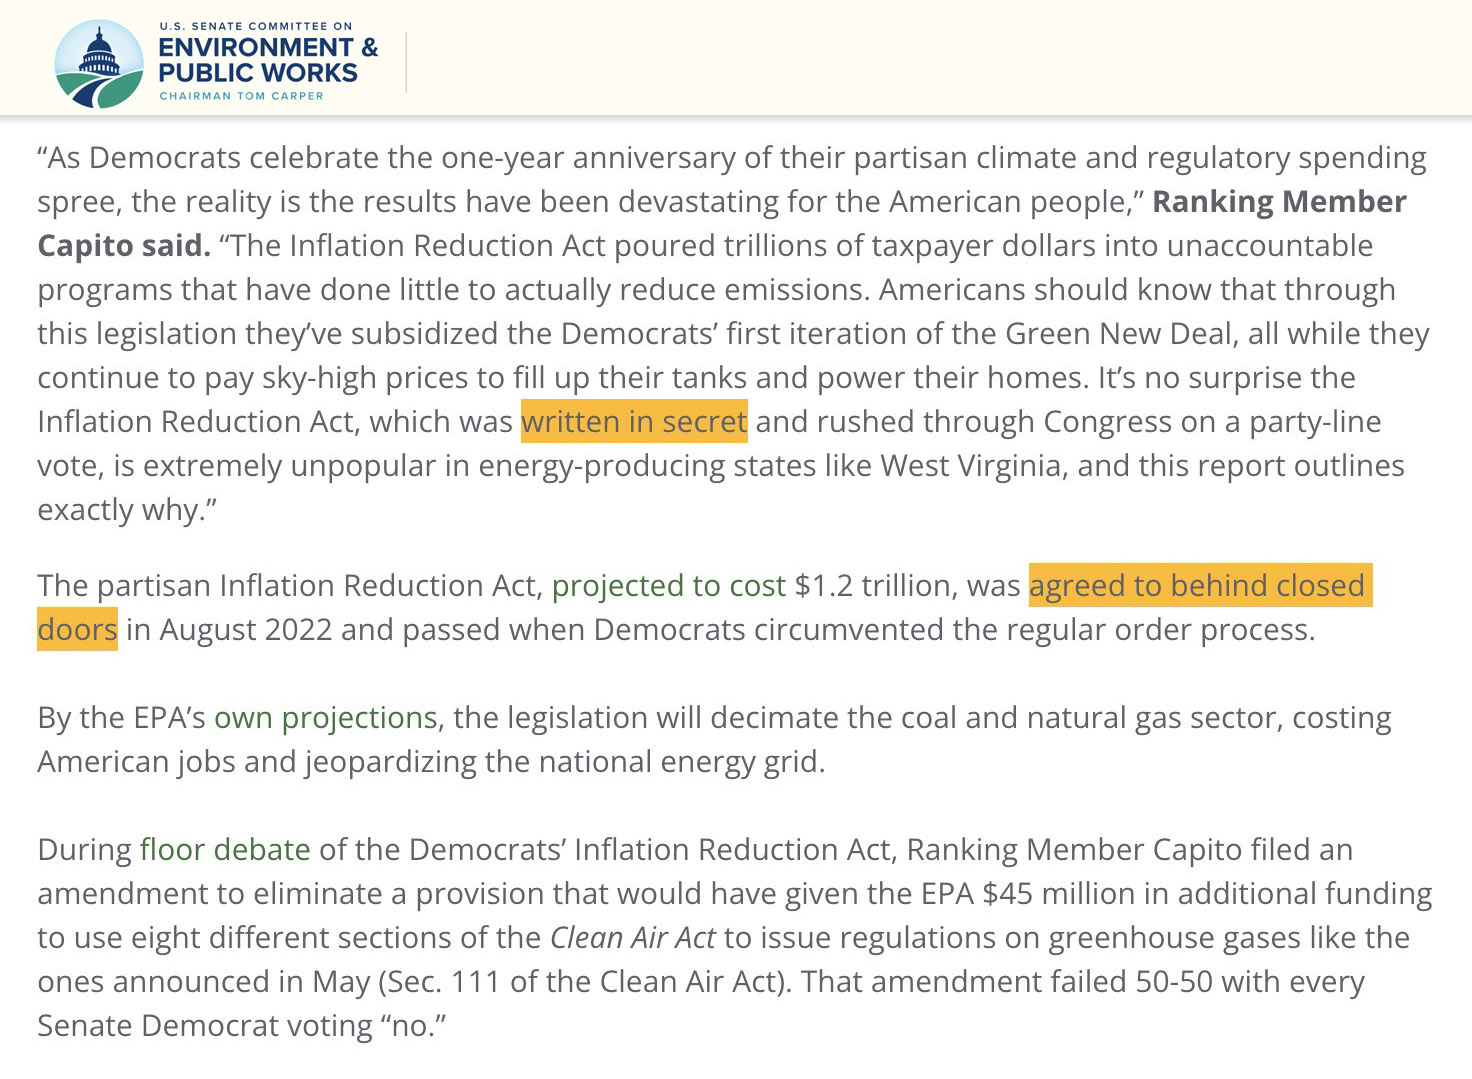The image size is (1472, 1079).
Task: Click 'failed 50-50' vote text
Action: (1132, 982)
